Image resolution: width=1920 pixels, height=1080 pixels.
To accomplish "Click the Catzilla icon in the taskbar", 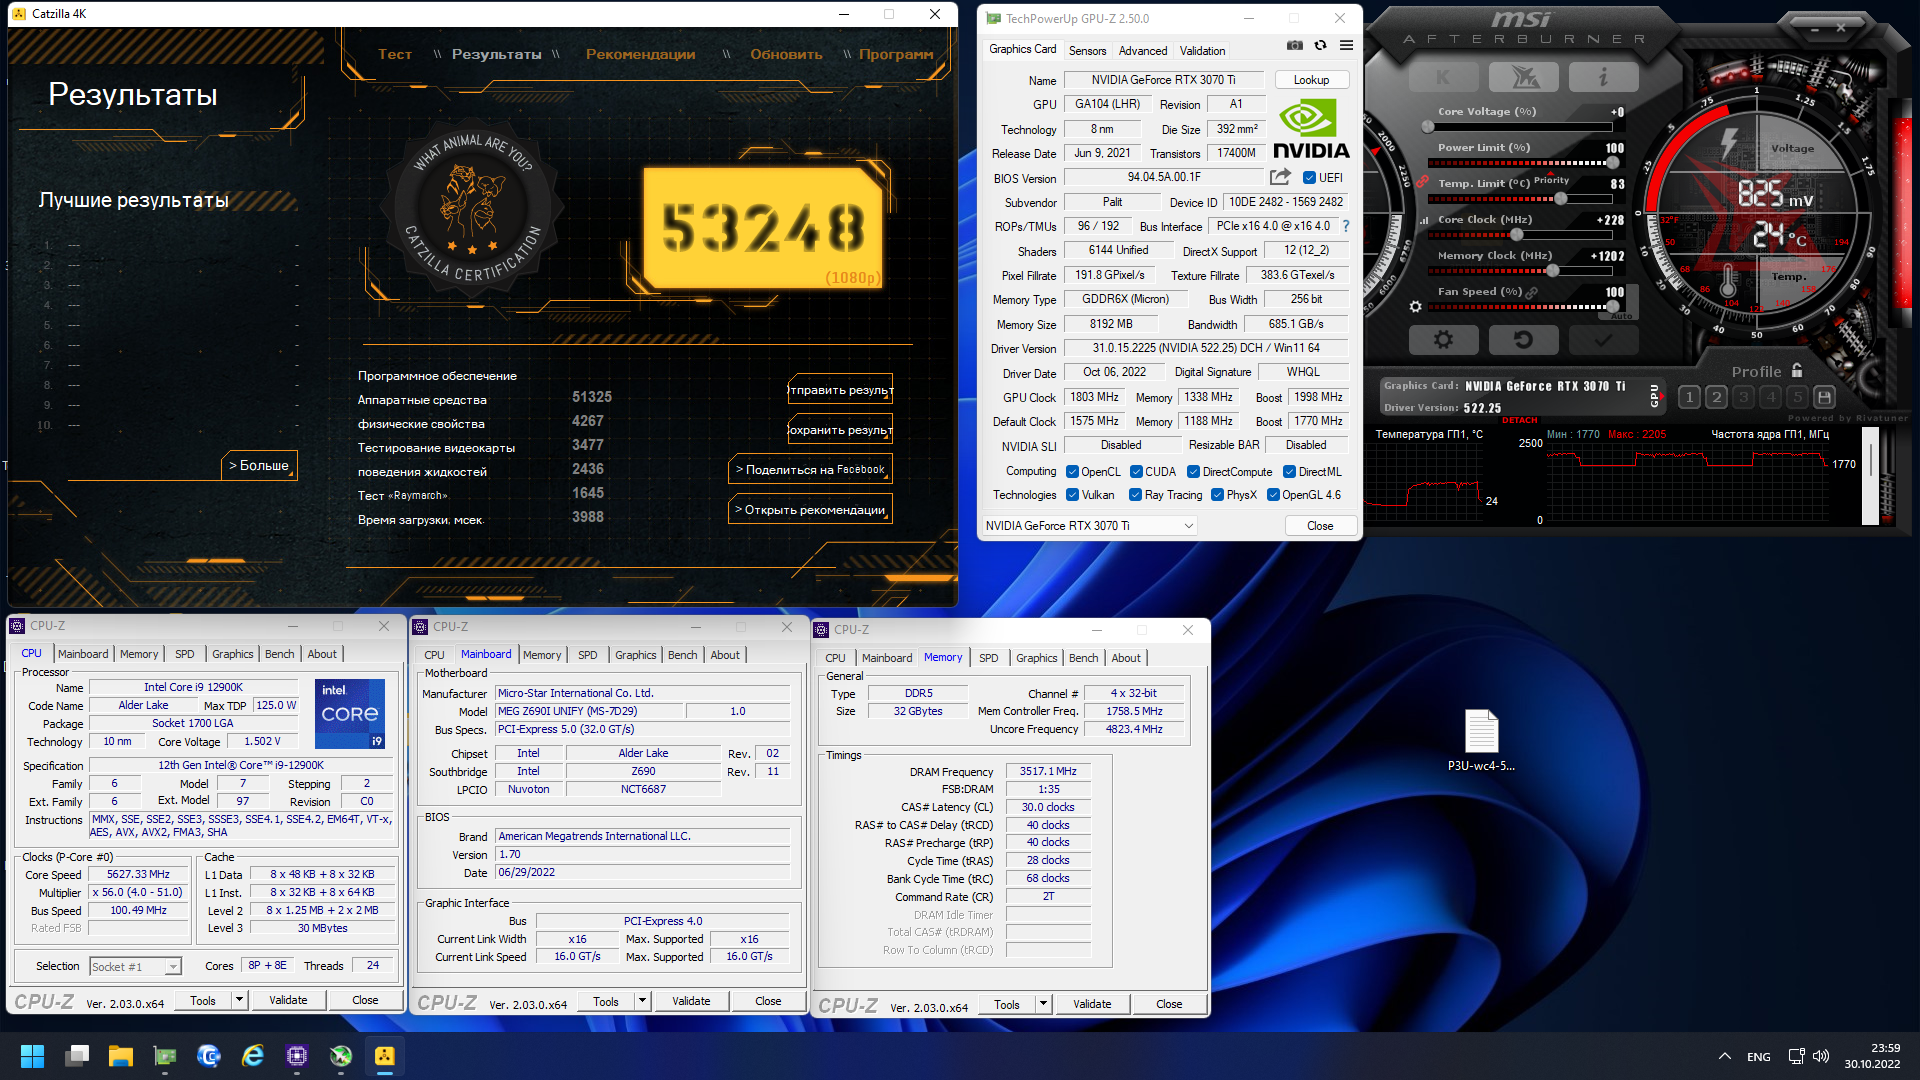I will 385,1056.
